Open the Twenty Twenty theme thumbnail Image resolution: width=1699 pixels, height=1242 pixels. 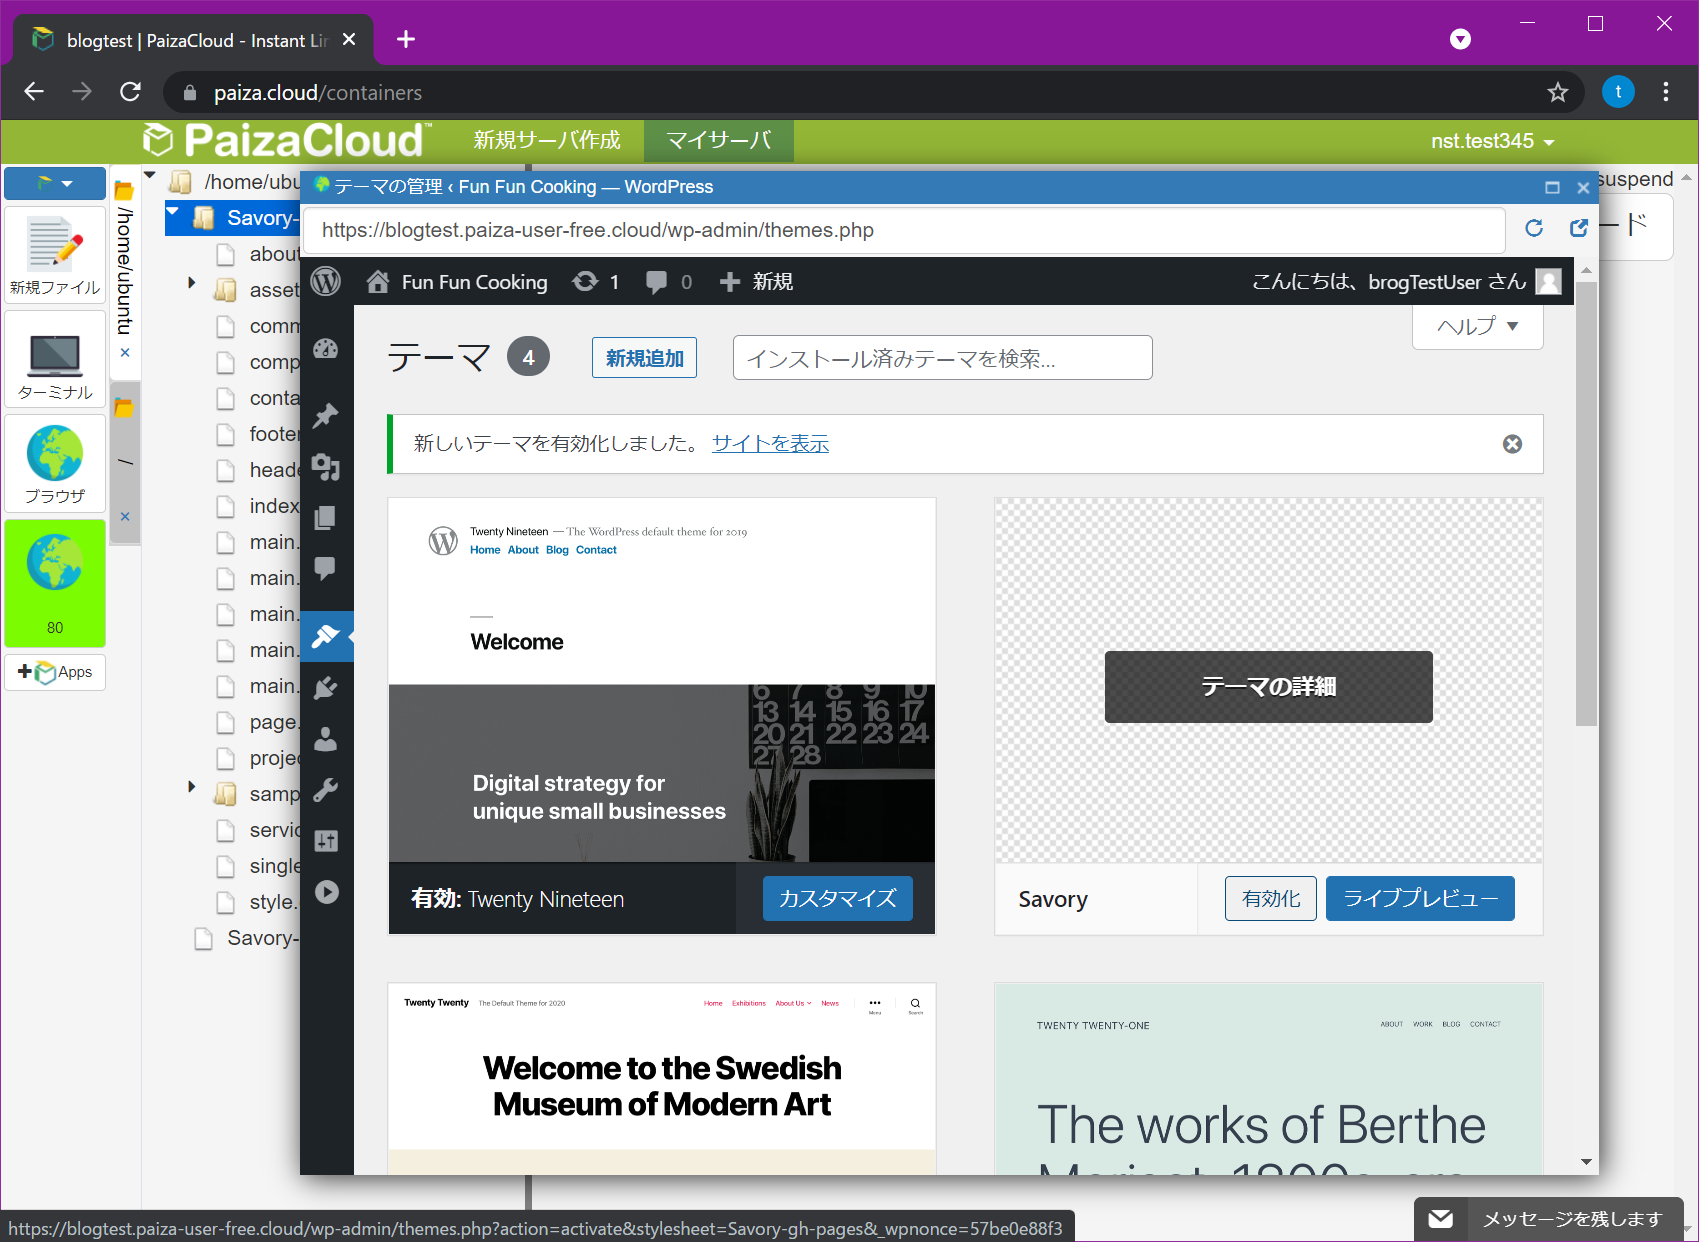tap(662, 1079)
